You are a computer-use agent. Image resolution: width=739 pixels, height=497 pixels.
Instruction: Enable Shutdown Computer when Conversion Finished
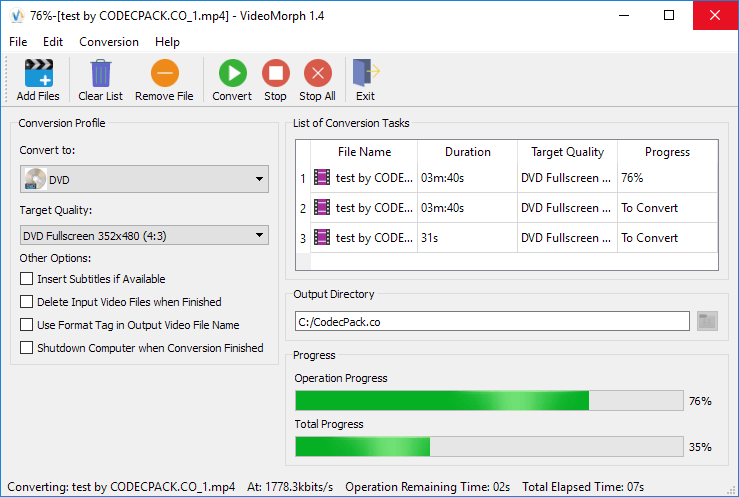(26, 348)
